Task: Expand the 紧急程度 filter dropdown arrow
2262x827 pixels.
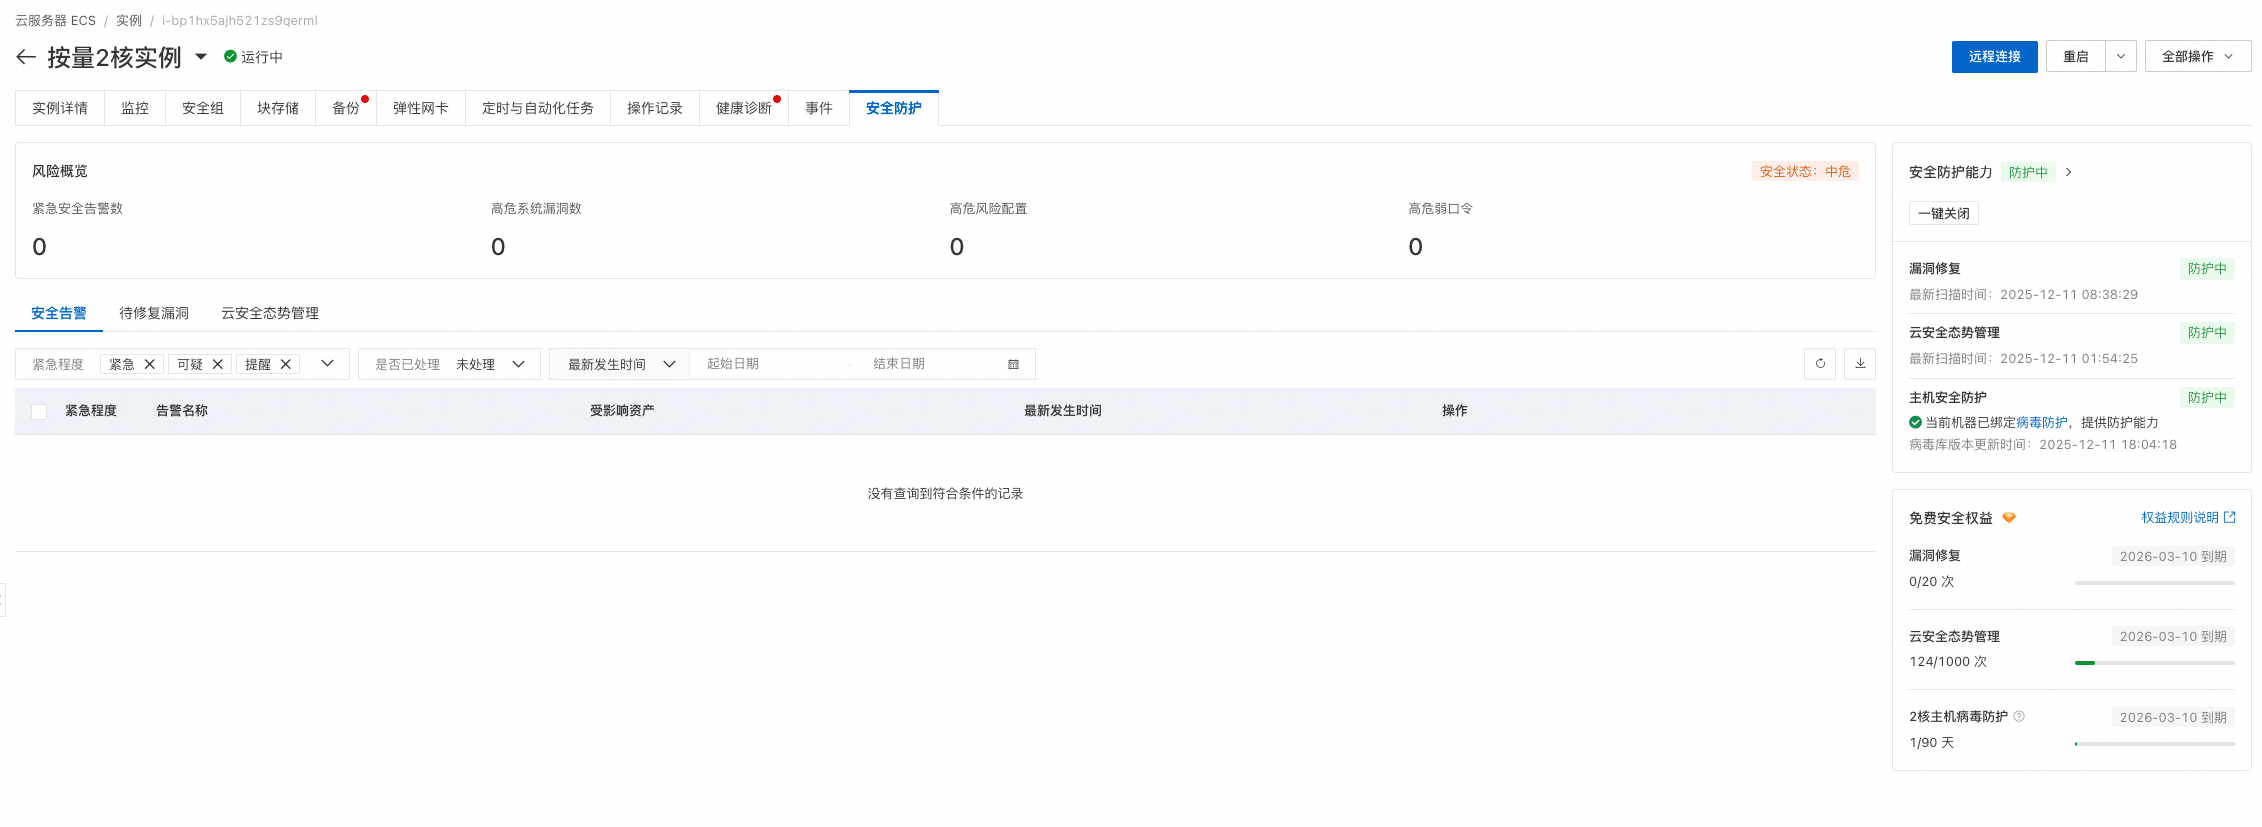Action: (x=327, y=364)
